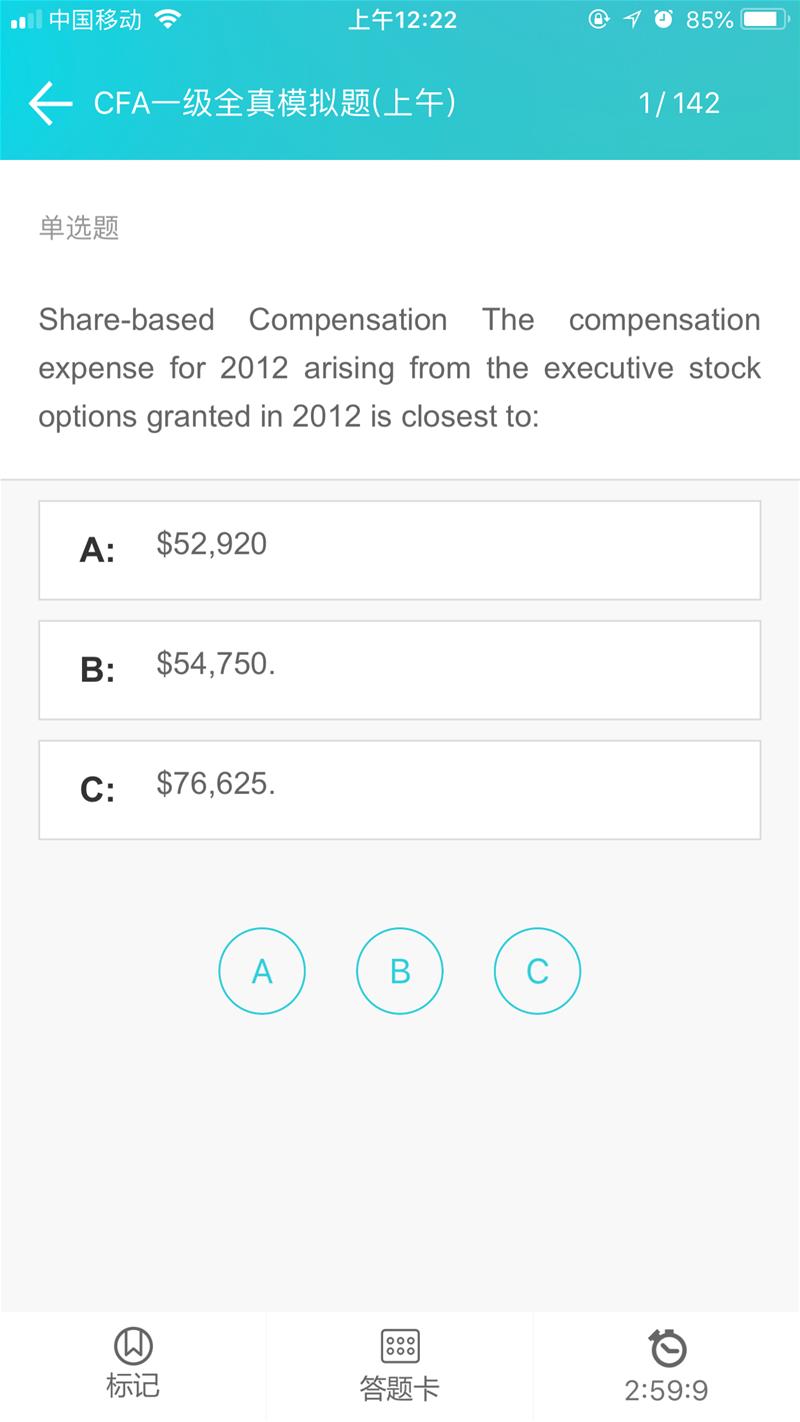Choose option A: $52,920
Screen dimensions: 800x1422
coord(400,550)
